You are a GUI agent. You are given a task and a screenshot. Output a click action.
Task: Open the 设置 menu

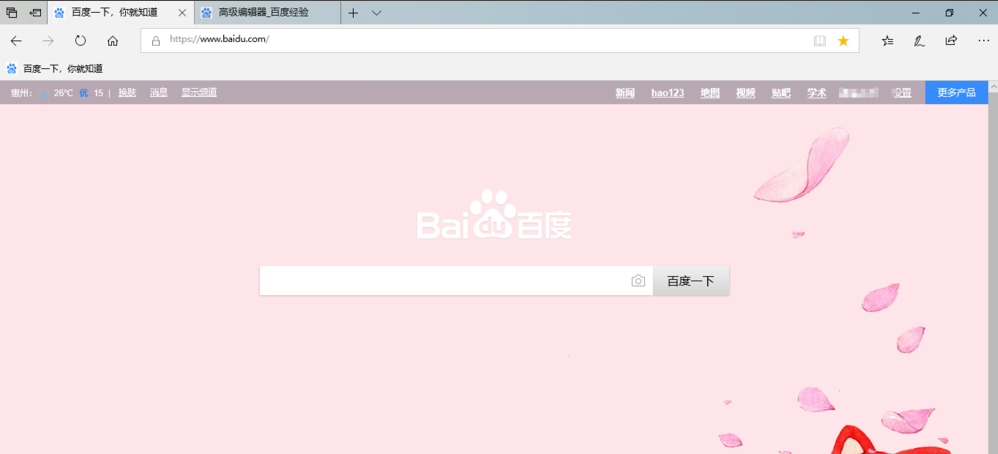pyautogui.click(x=902, y=93)
